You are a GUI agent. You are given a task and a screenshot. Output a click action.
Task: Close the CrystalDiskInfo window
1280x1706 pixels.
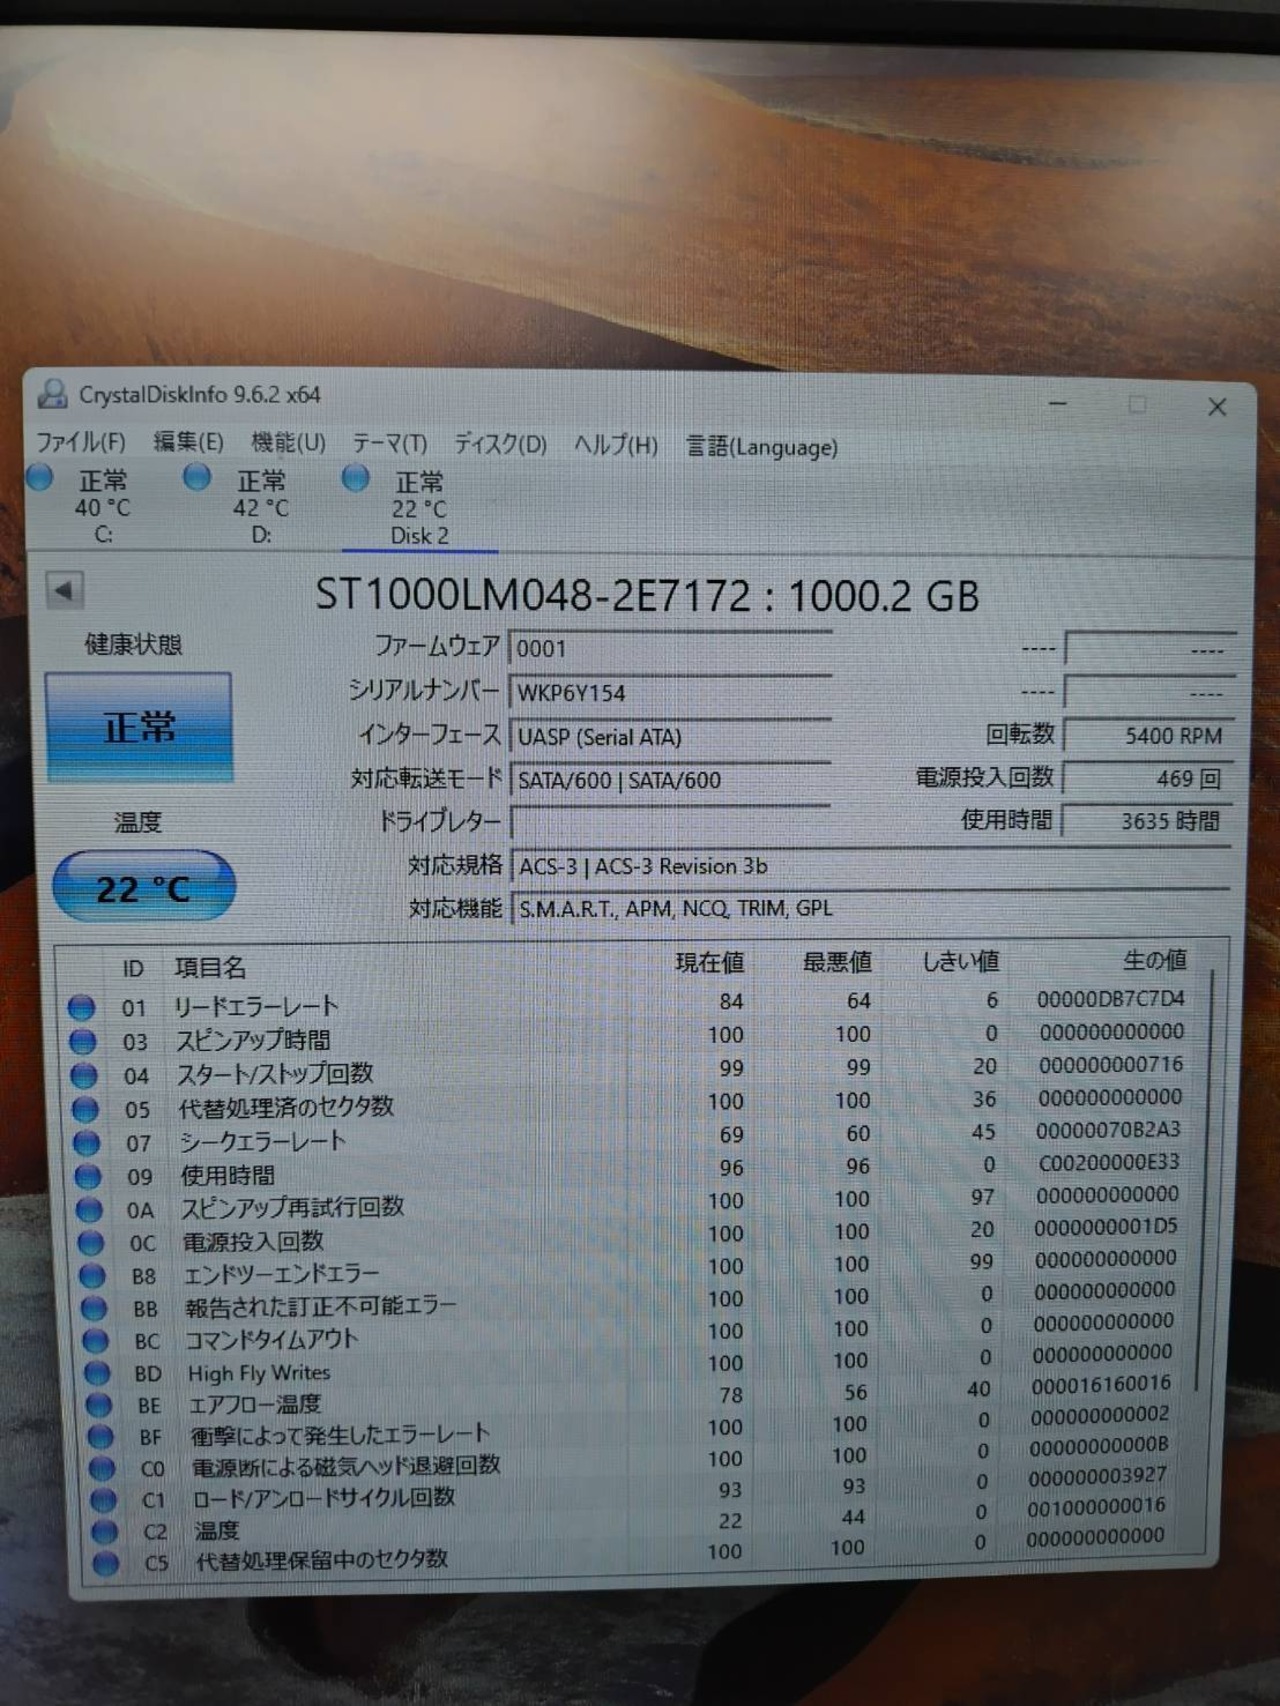pyautogui.click(x=1217, y=407)
